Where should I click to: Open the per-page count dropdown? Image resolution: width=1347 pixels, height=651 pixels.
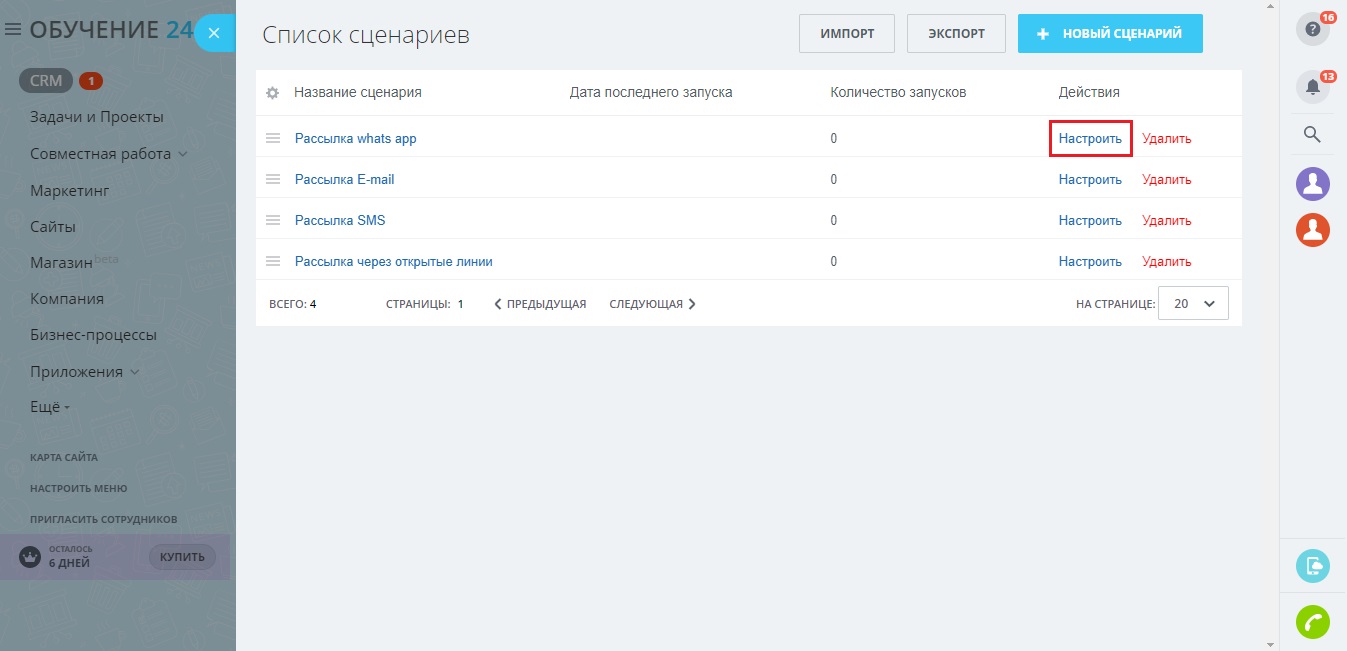pos(1192,303)
